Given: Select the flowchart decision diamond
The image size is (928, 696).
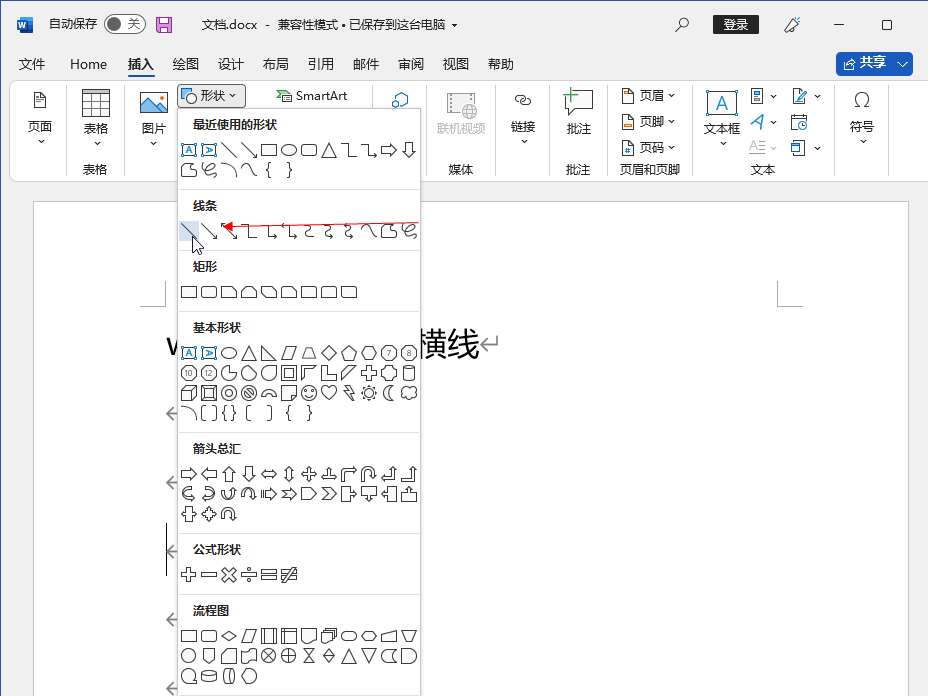Looking at the screenshot, I should 229,636.
